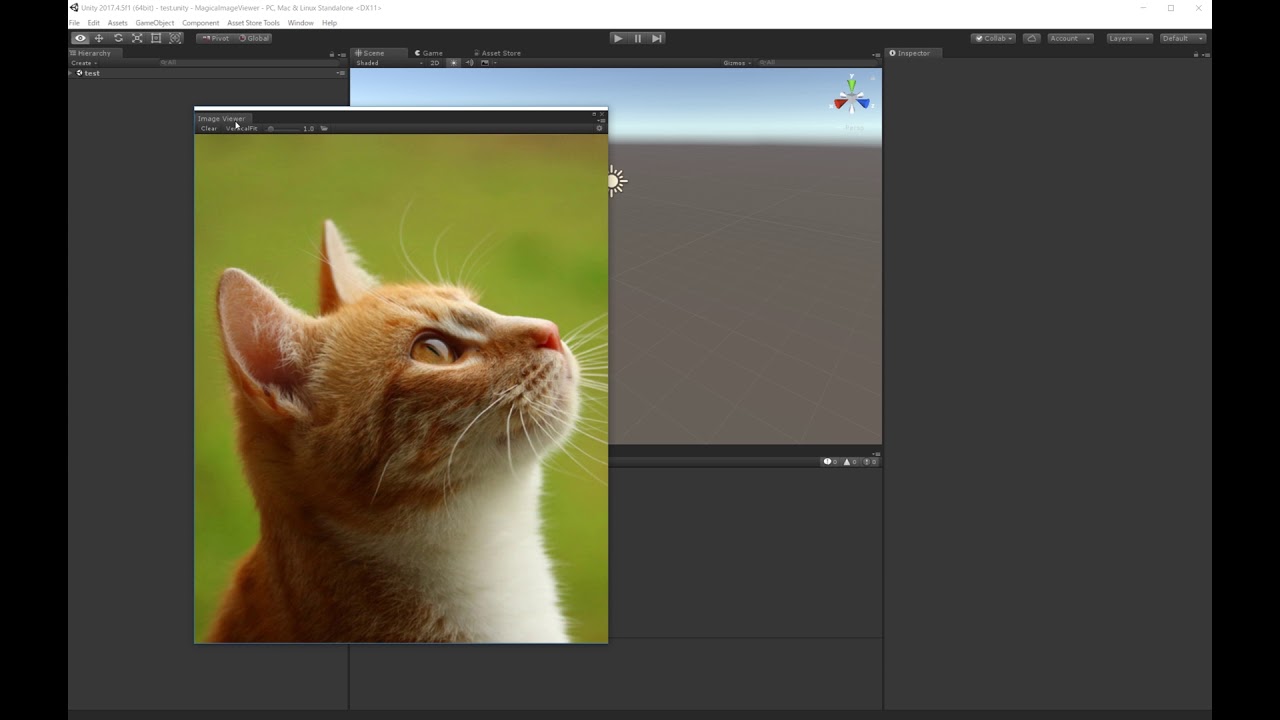Image resolution: width=1280 pixels, height=720 pixels.
Task: Switch to the Game tab
Action: coord(429,53)
